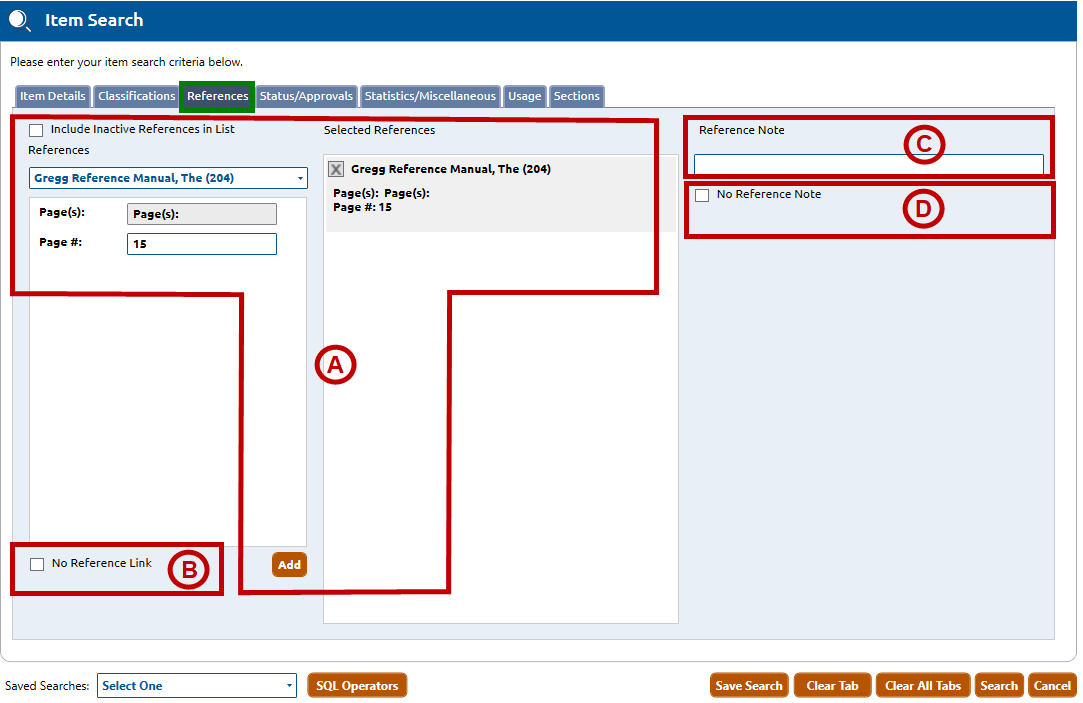Go to the Status/Approvals tab
1083x703 pixels.
pyautogui.click(x=306, y=96)
